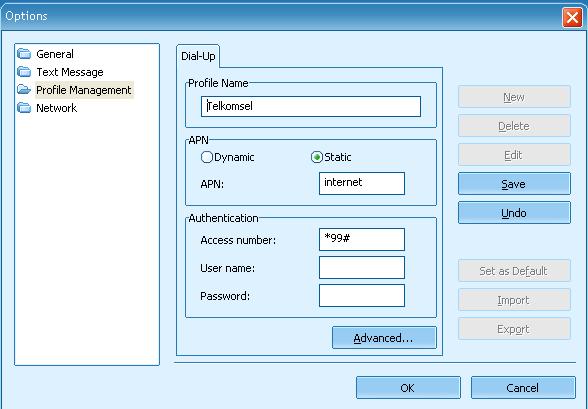
Task: Close the Options window
Action: [x=572, y=17]
